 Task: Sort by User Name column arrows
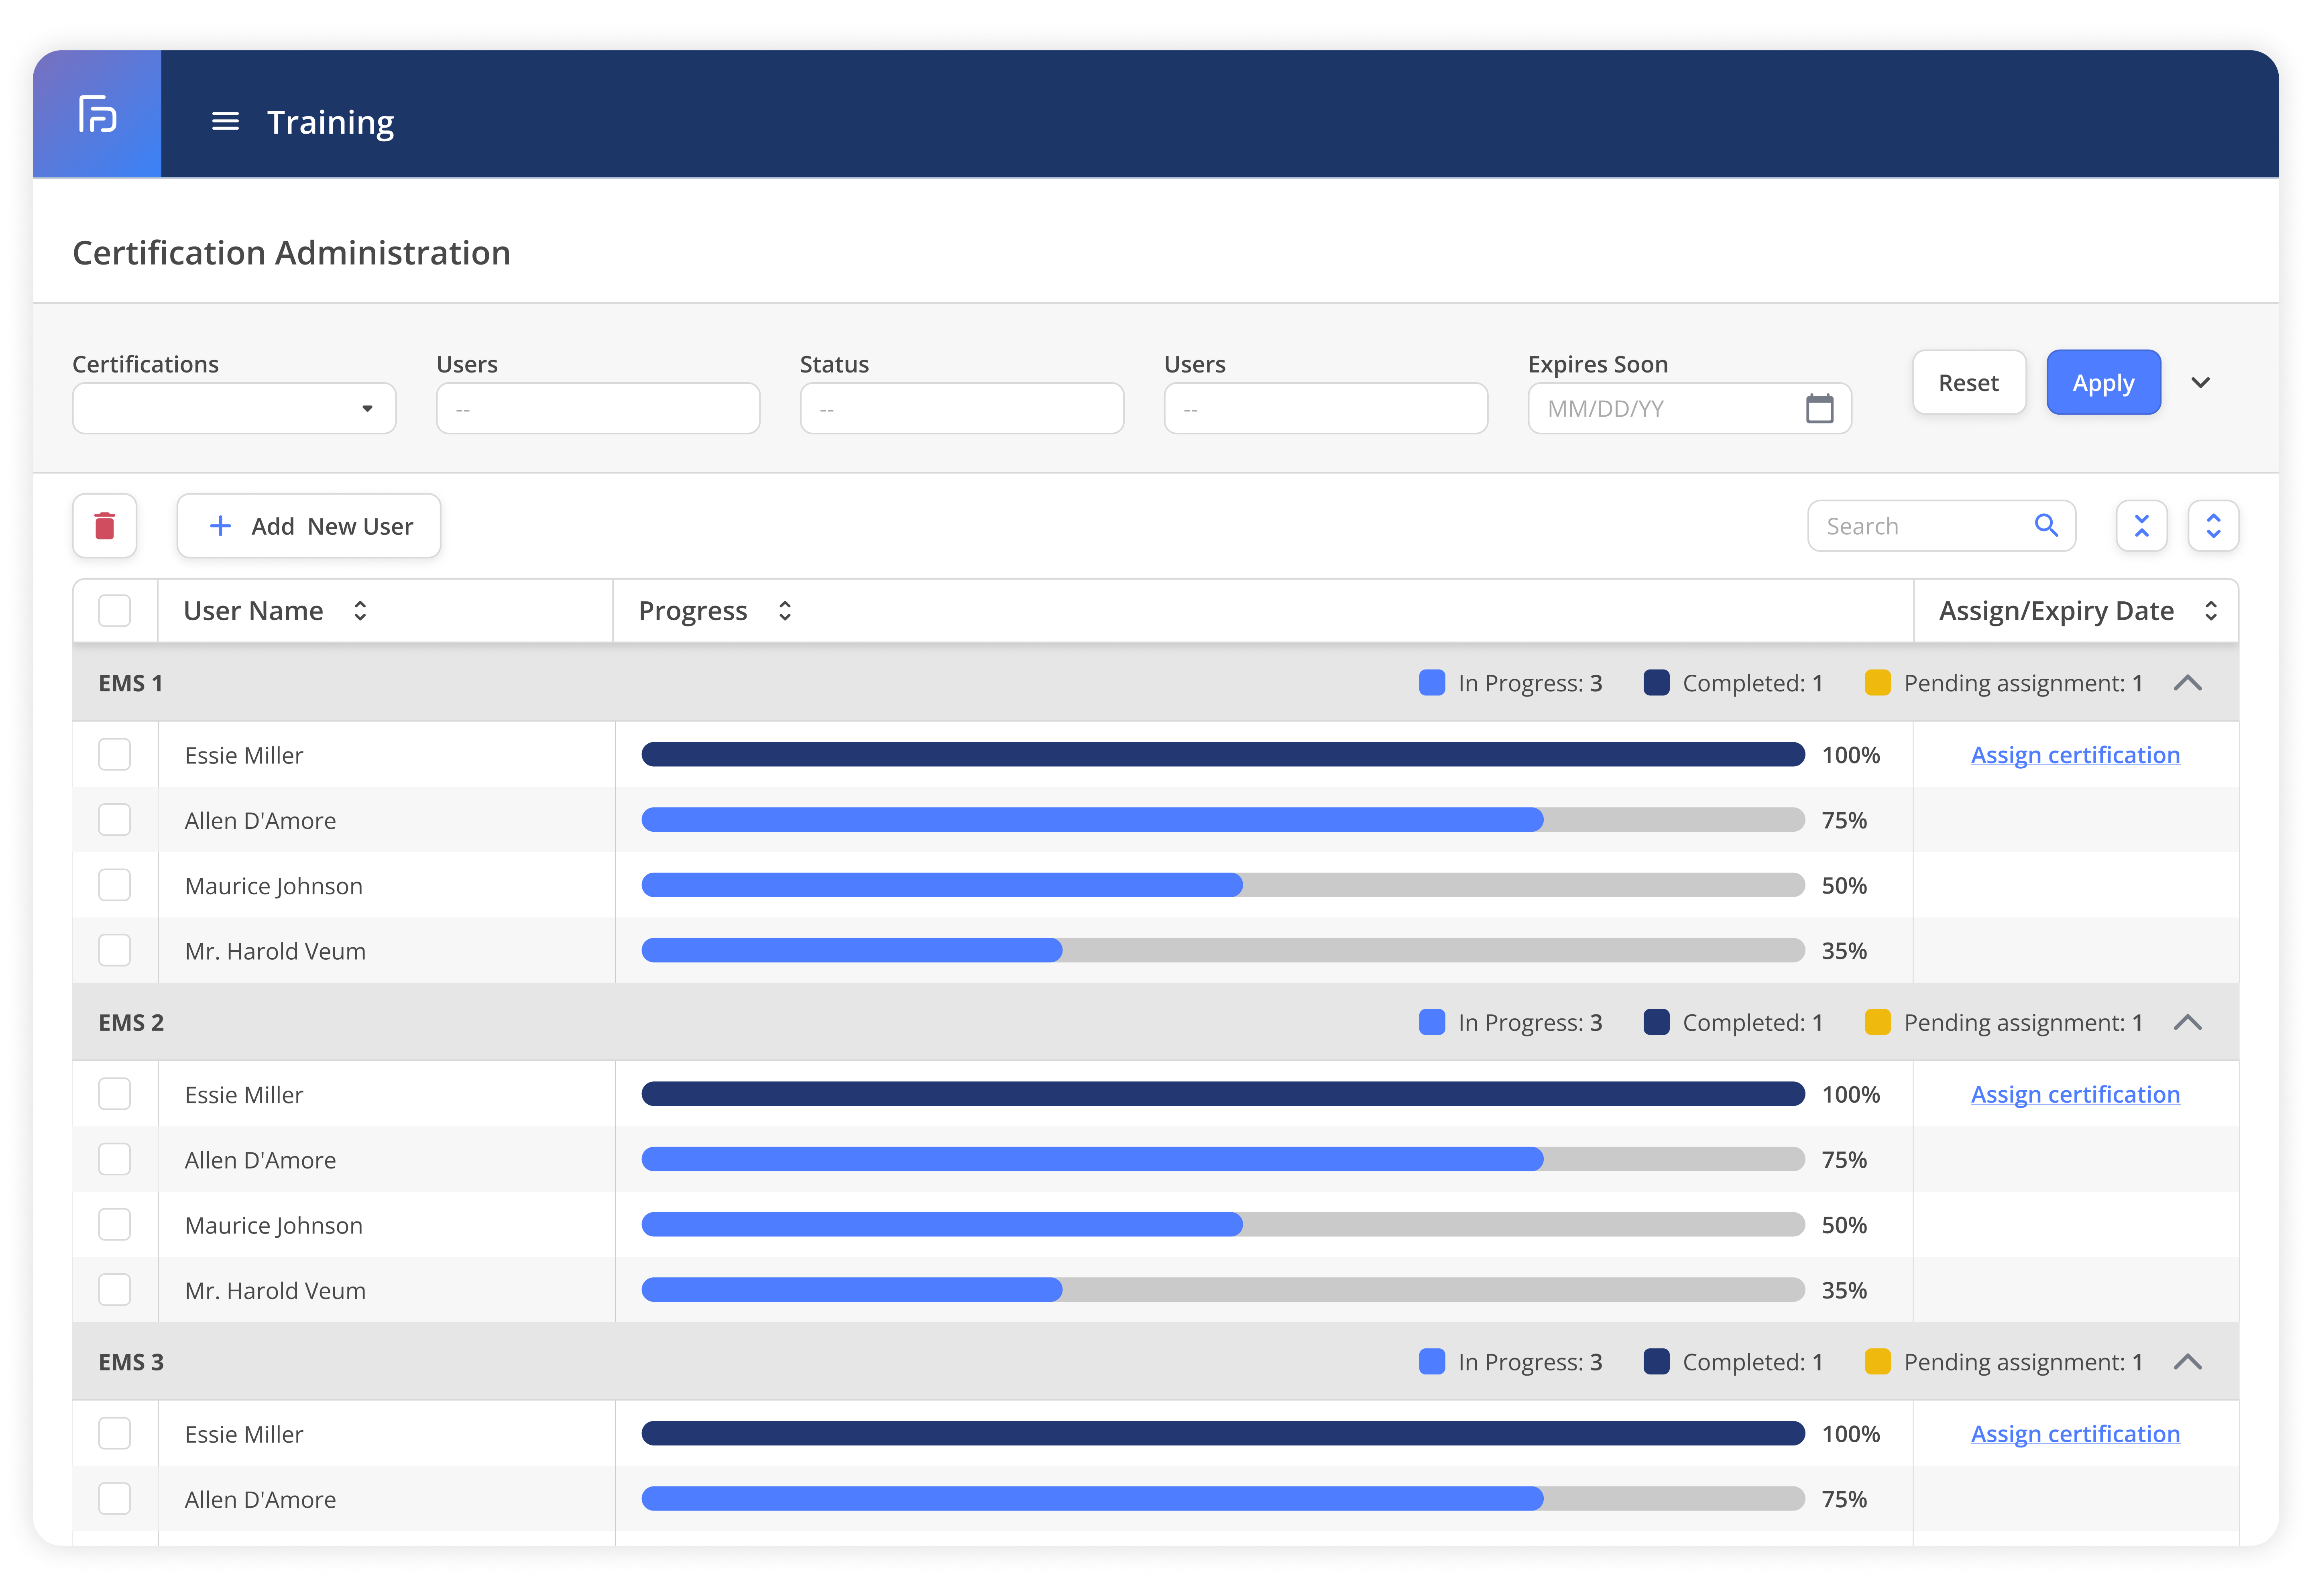[x=361, y=611]
